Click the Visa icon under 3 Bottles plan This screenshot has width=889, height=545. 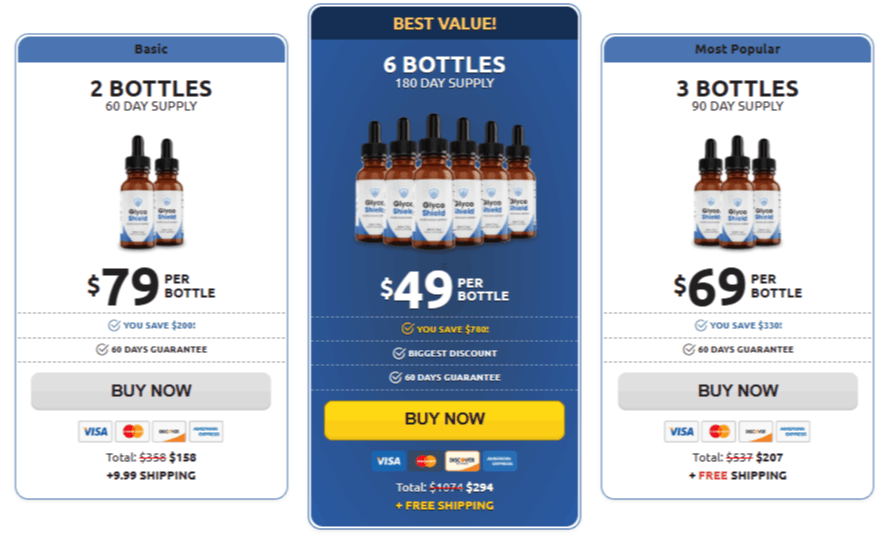point(681,432)
